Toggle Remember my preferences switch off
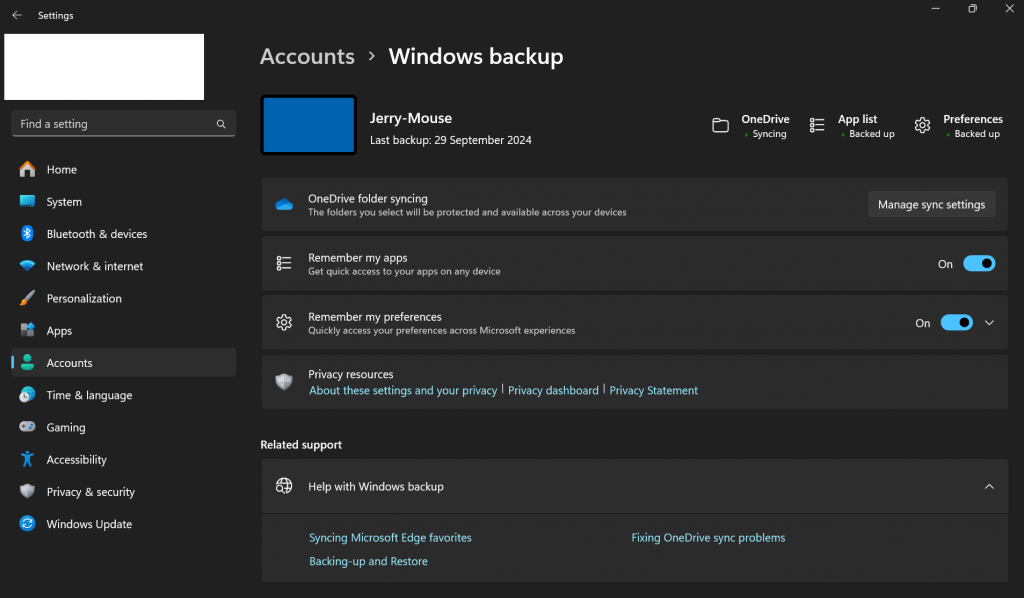 click(957, 323)
